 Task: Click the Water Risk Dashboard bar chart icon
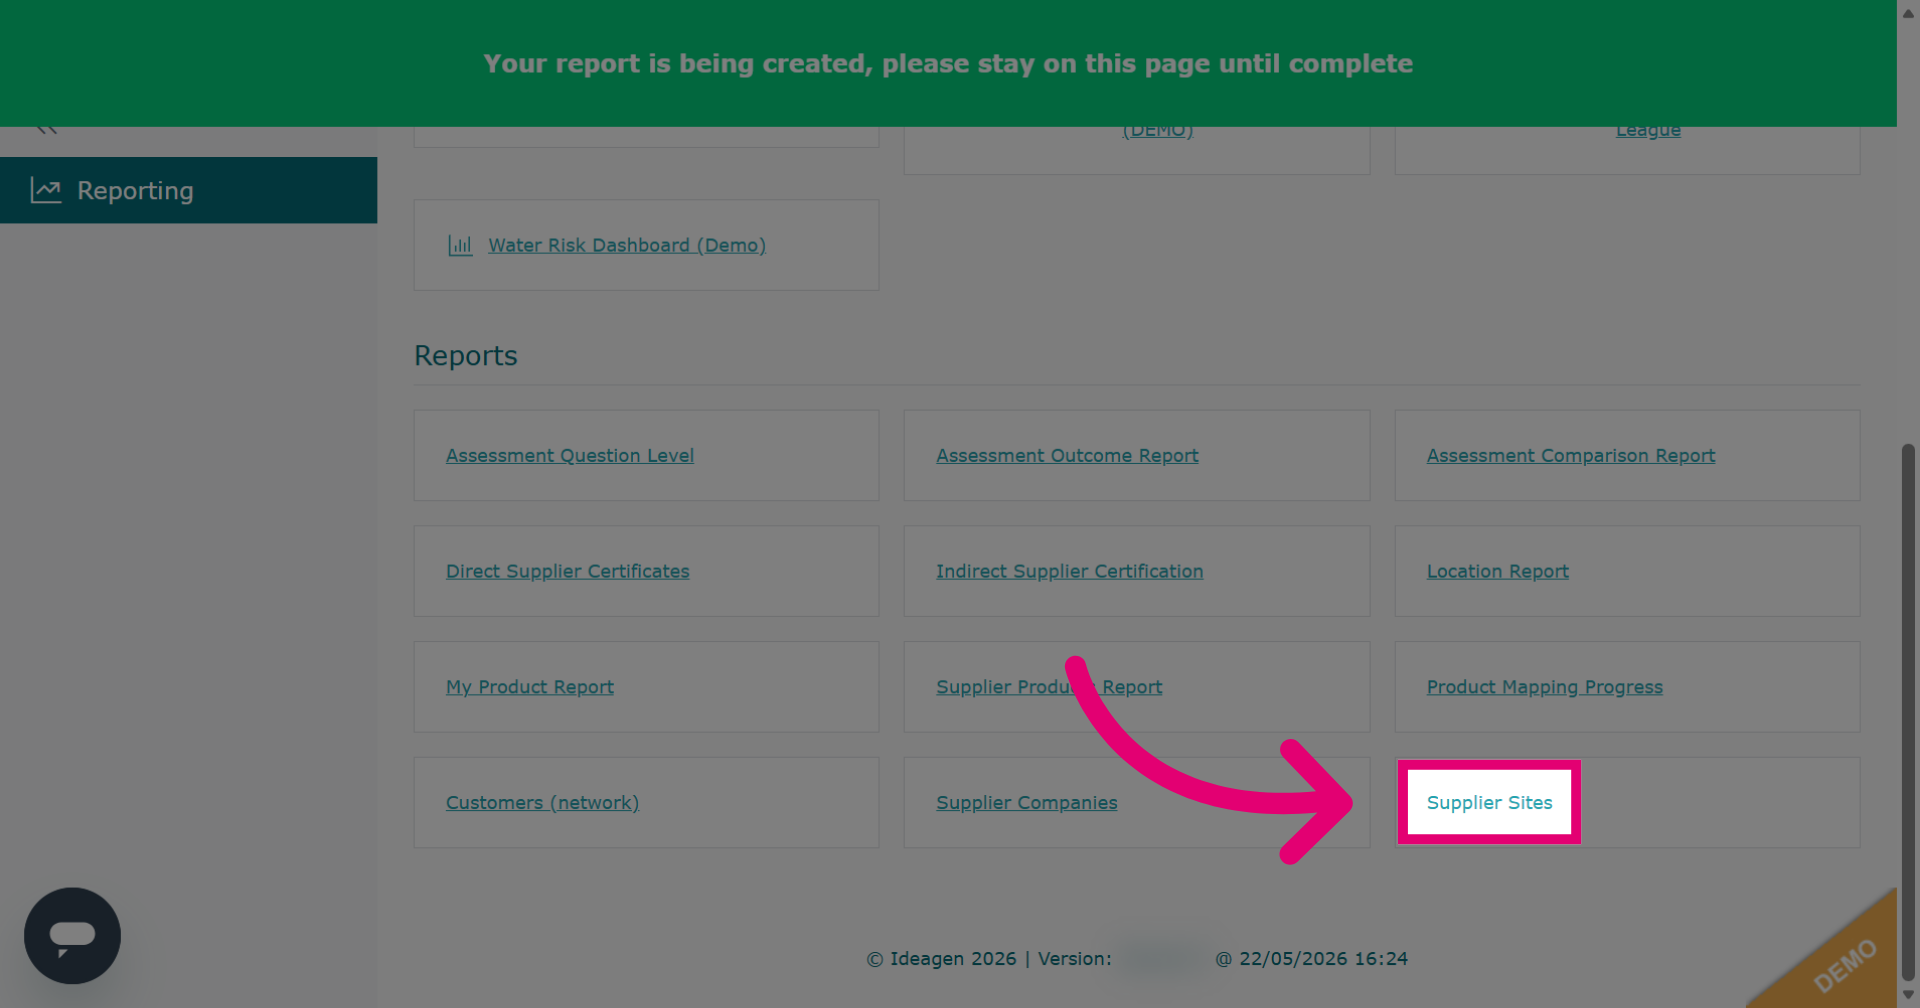460,245
